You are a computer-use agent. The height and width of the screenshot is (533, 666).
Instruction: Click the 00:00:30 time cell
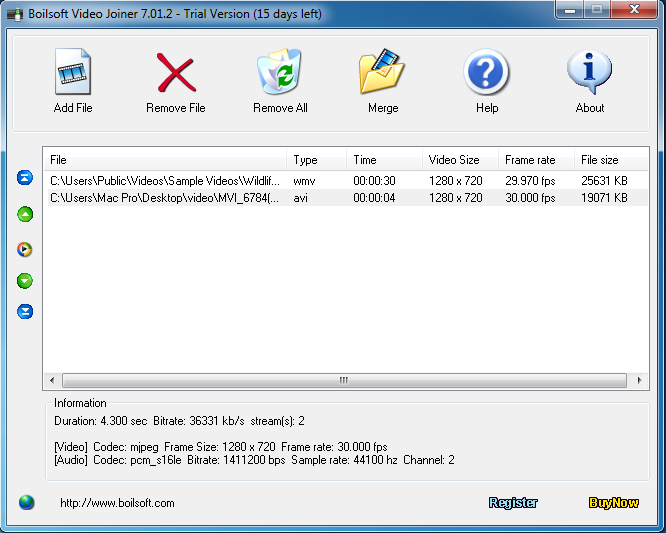click(374, 181)
